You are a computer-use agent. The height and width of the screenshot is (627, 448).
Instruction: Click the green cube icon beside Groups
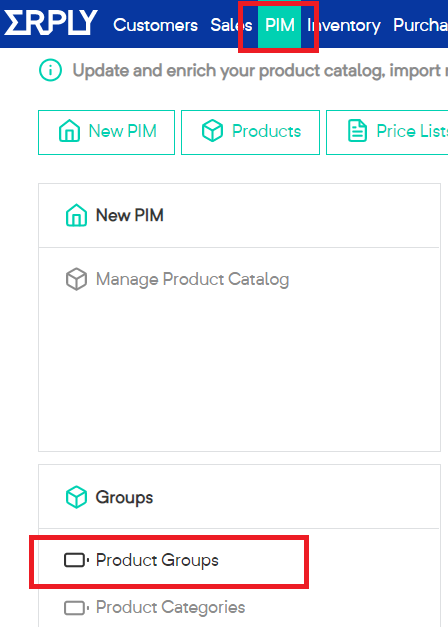point(76,497)
